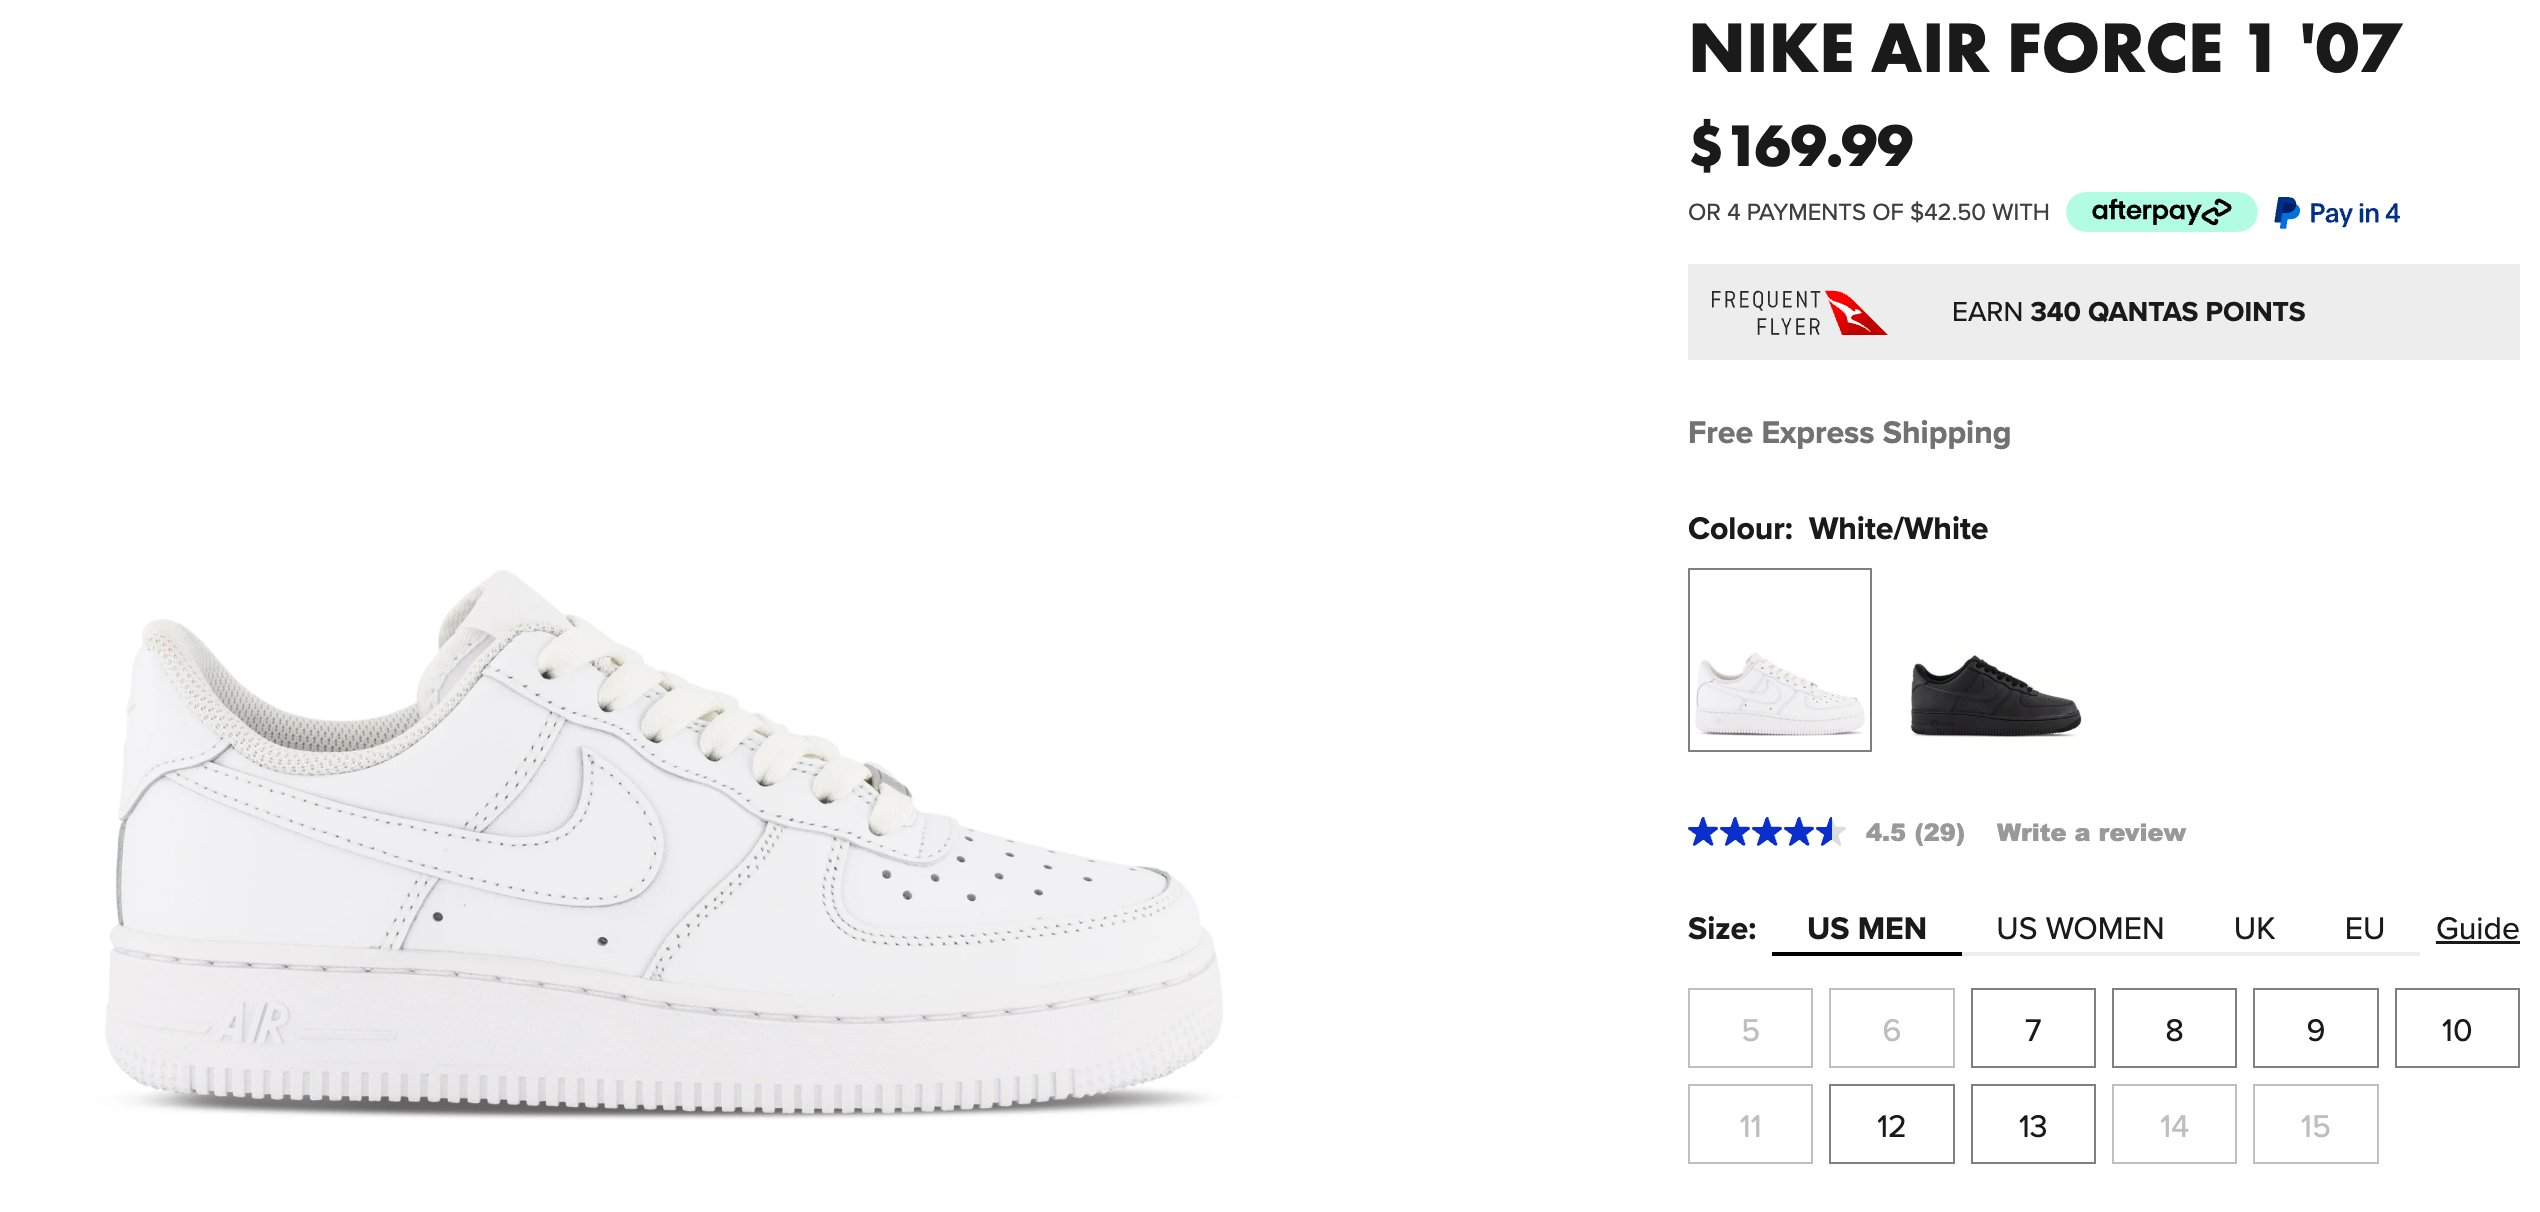This screenshot has height=1212, width=2540.
Task: Click the 4.5 (29) rating count
Action: [x=1914, y=833]
